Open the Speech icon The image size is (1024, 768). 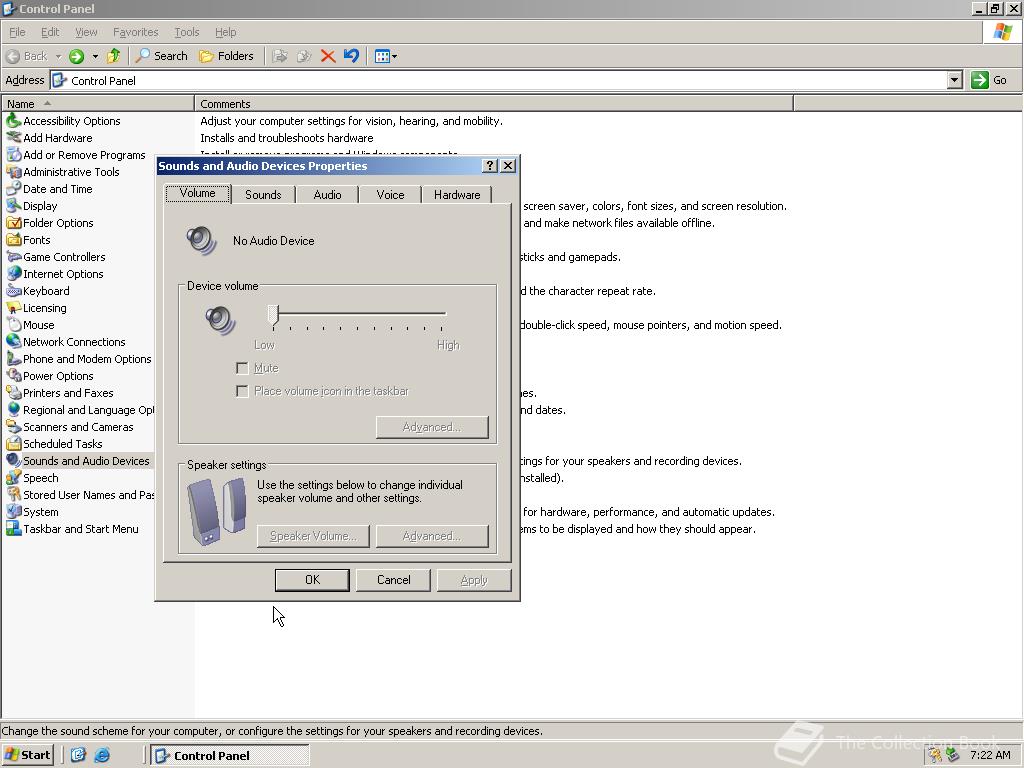13,477
